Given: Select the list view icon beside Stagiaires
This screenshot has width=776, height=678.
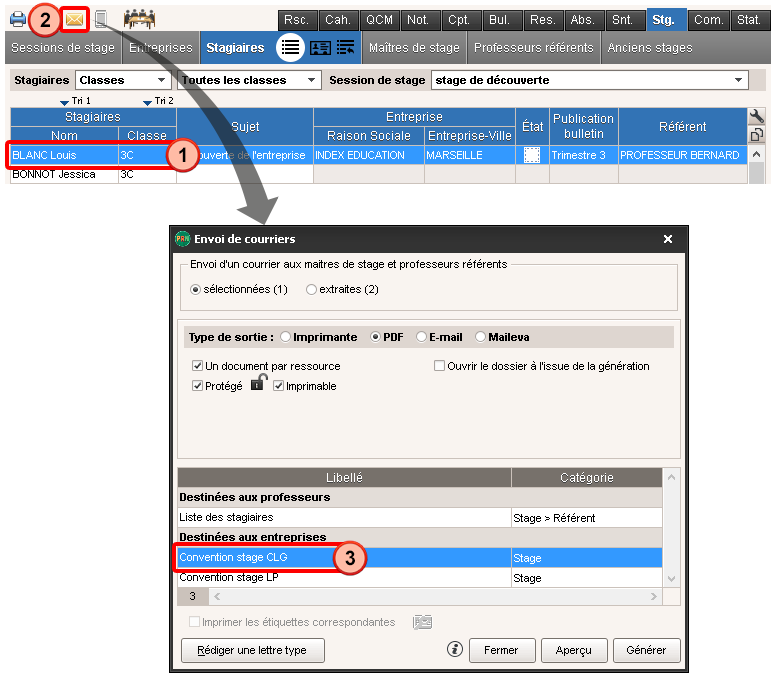Looking at the screenshot, I should pos(290,47).
